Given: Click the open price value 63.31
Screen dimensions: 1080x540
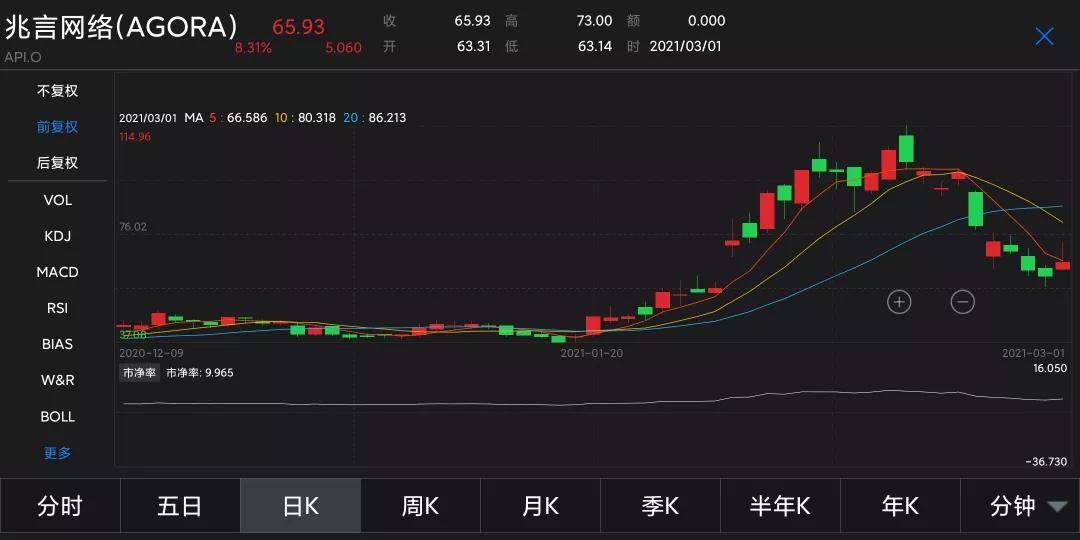Looking at the screenshot, I should pyautogui.click(x=473, y=47).
